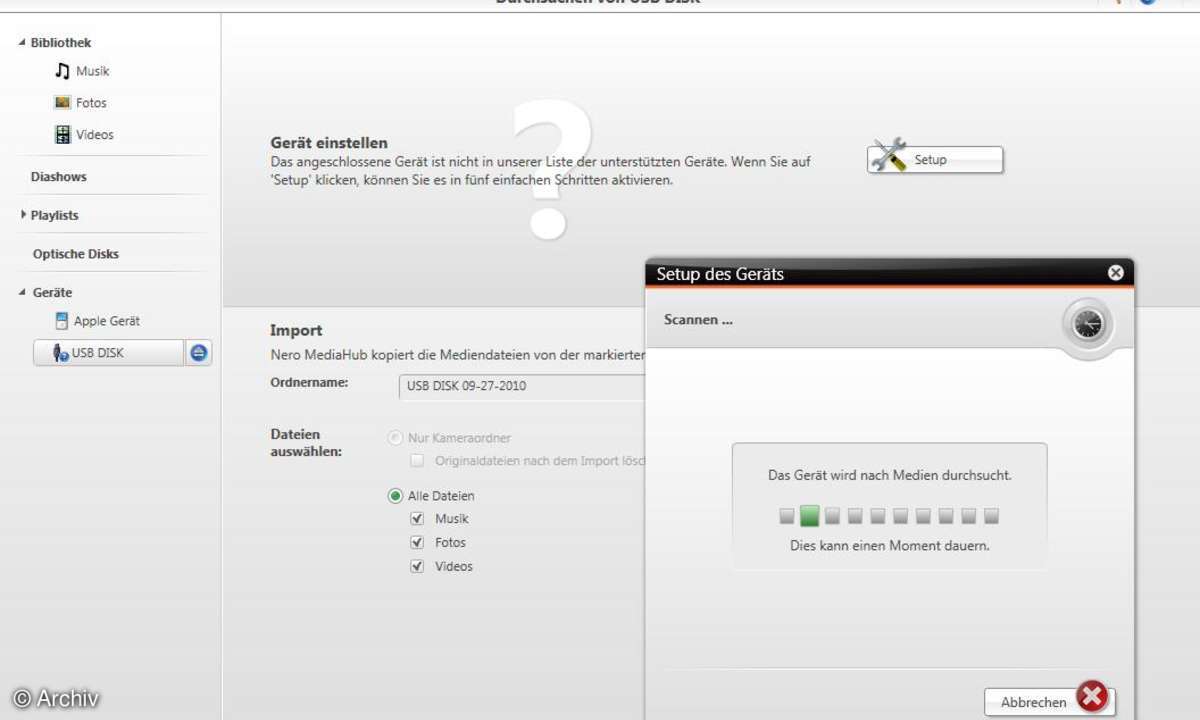Click the green scanning progress bar
The width and height of the screenshot is (1200, 720).
(889, 516)
